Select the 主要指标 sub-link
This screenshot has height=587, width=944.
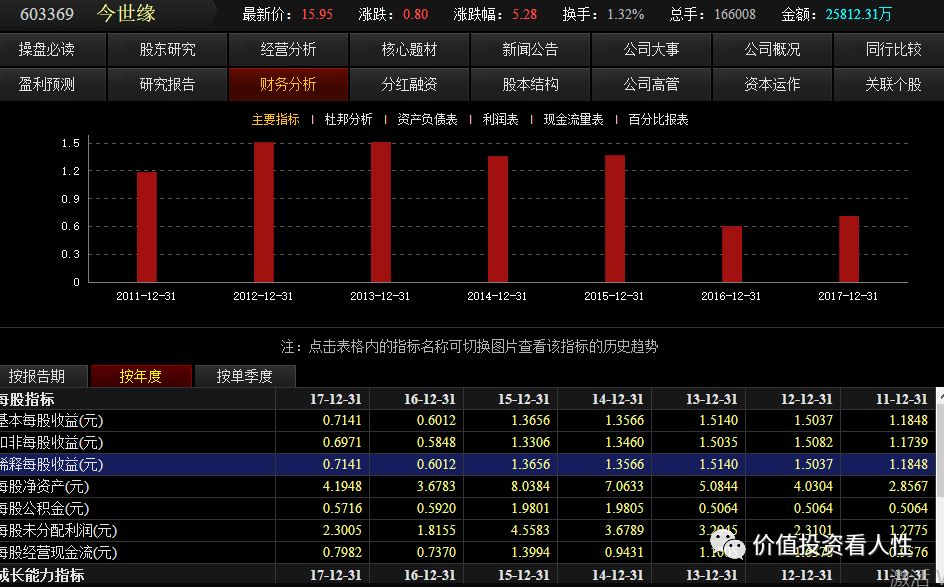point(276,119)
